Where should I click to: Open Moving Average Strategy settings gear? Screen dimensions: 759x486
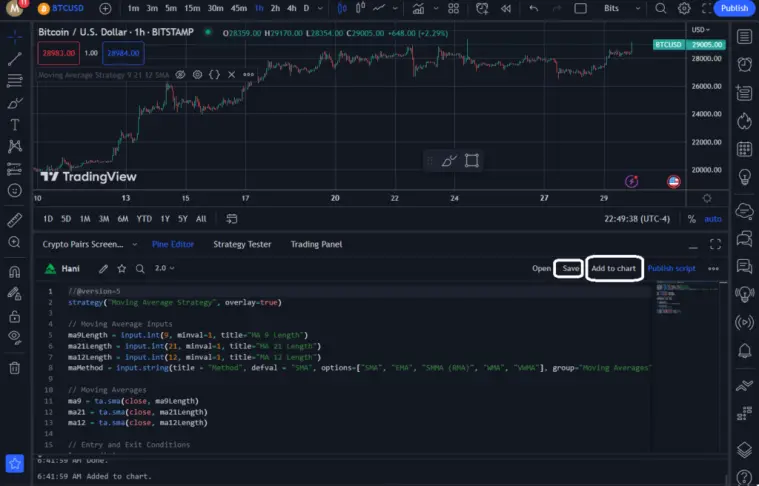[x=197, y=75]
